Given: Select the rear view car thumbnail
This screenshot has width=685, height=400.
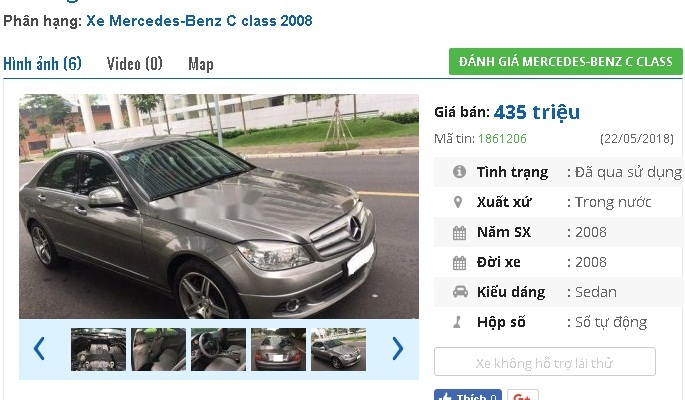Looking at the screenshot, I should (278, 349).
